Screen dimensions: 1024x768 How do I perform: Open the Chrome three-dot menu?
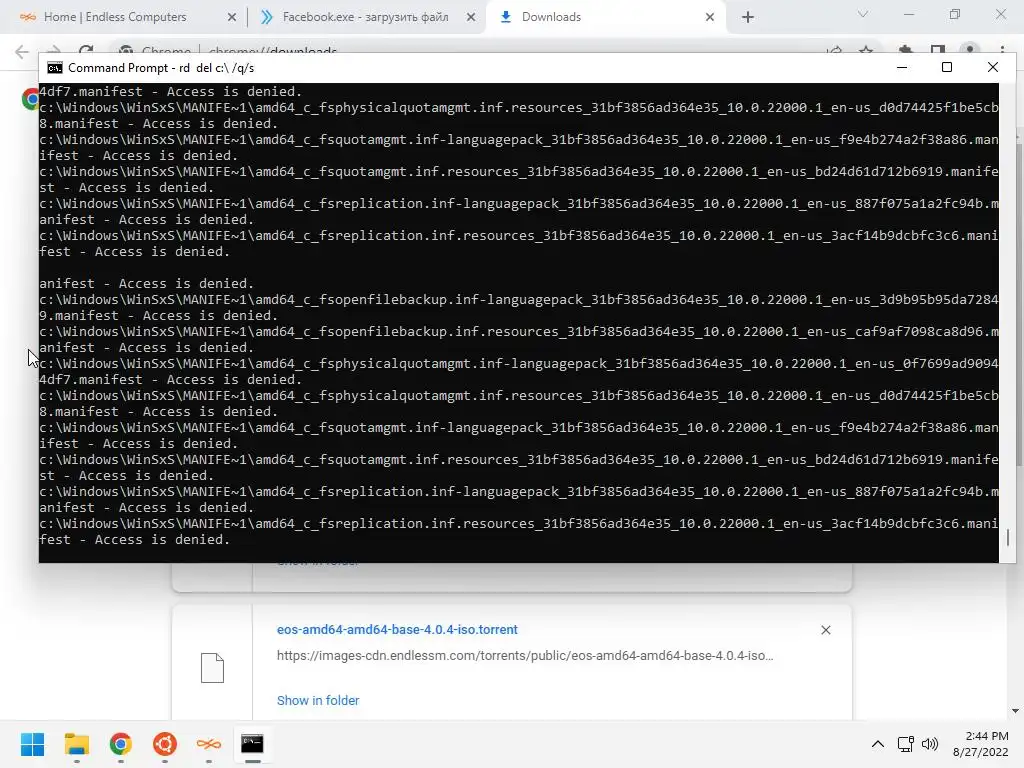(x=1002, y=50)
